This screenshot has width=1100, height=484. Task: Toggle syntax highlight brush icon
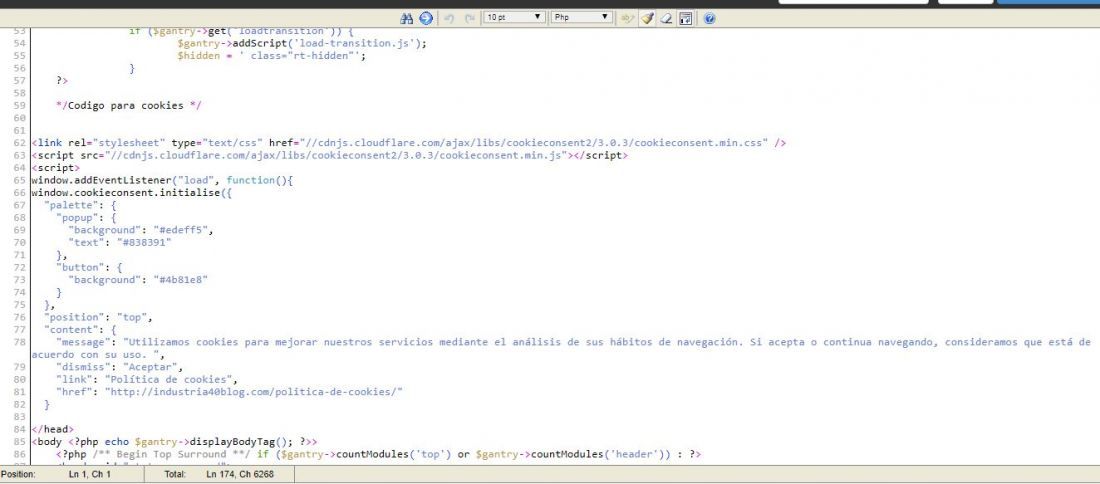(x=647, y=18)
